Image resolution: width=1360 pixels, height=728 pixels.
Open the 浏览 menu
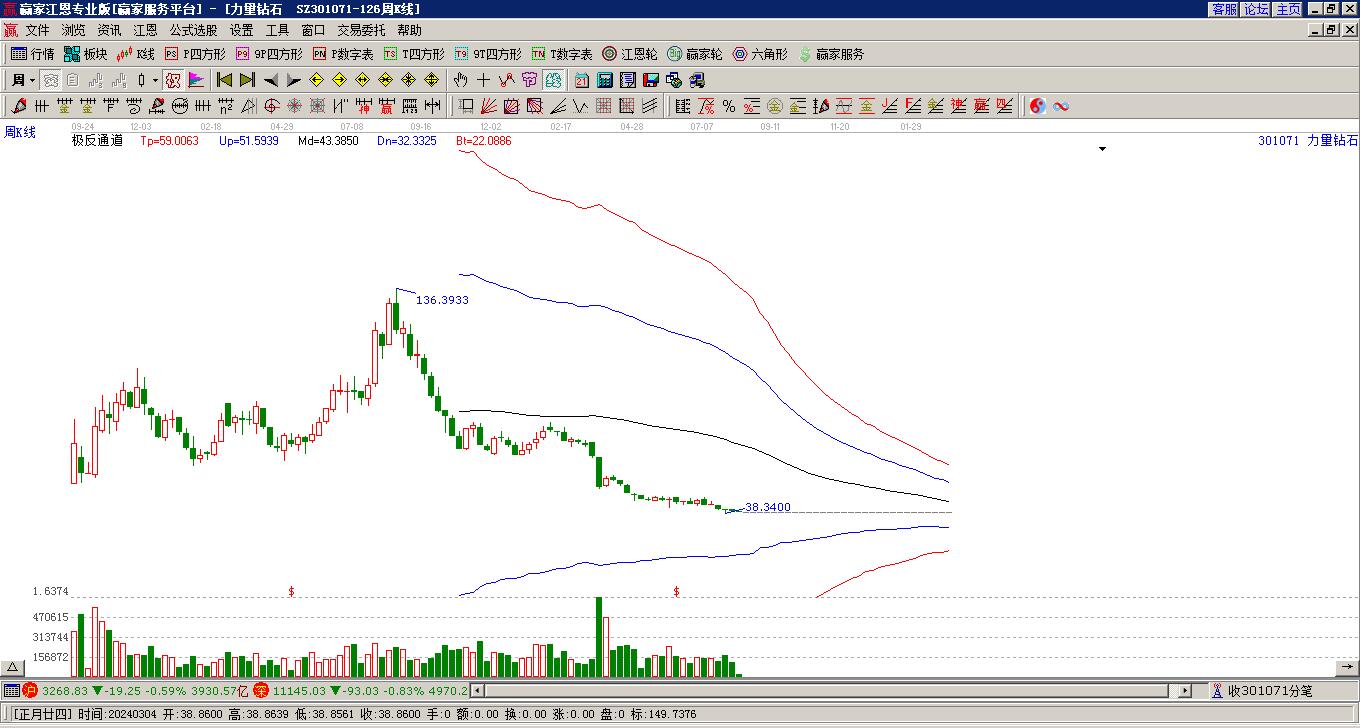point(73,31)
